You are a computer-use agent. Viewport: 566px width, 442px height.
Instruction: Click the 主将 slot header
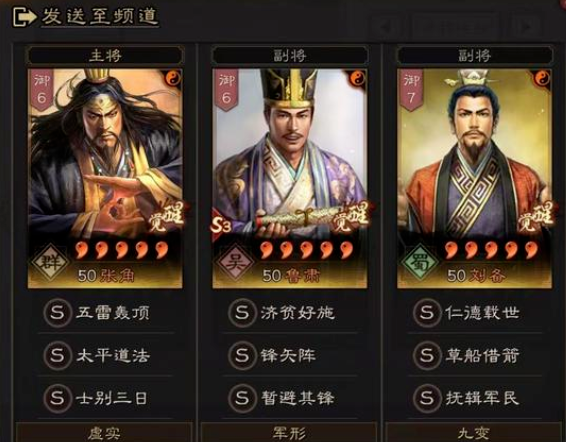[105, 55]
